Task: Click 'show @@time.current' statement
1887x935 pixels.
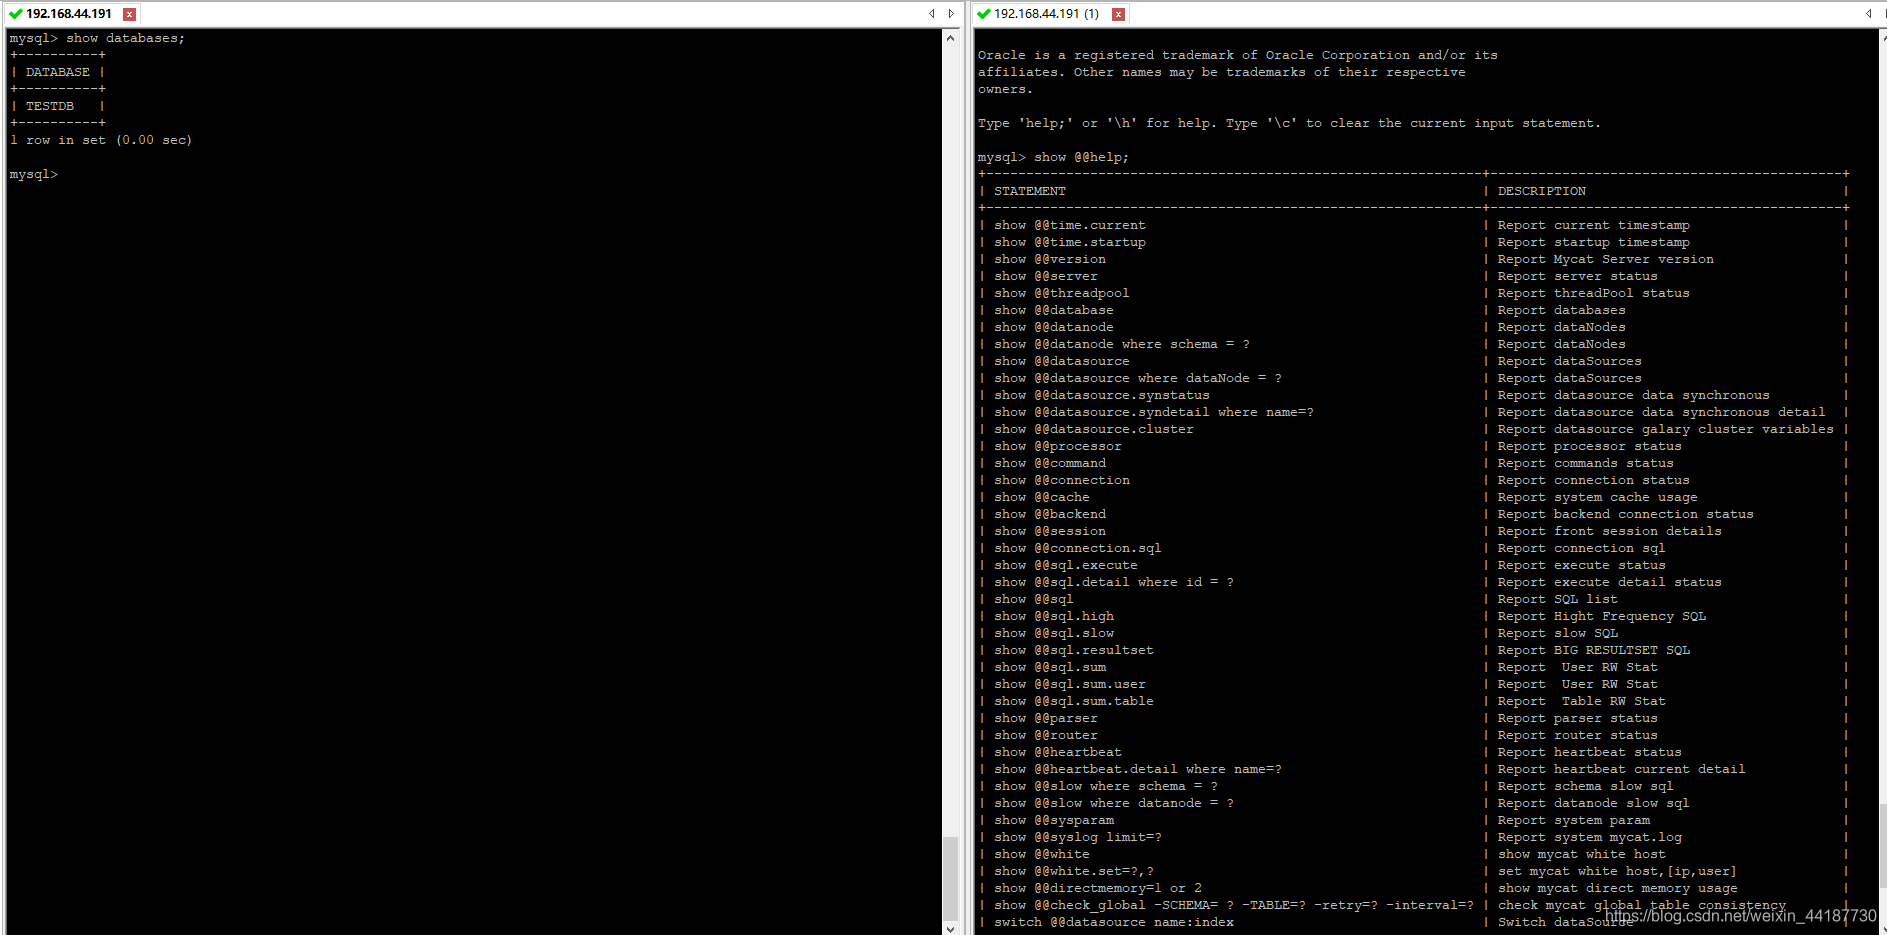Action: pyautogui.click(x=1070, y=225)
